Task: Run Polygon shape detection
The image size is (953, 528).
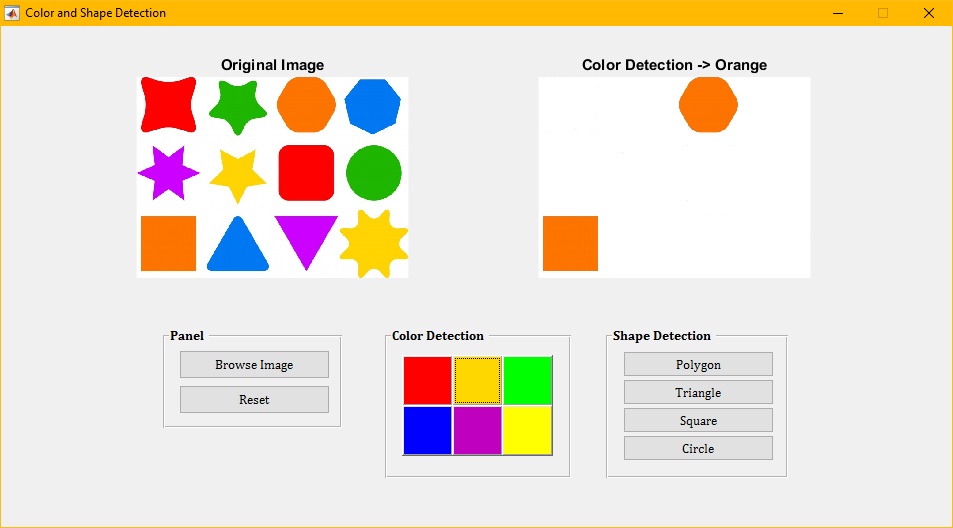Action: (698, 365)
